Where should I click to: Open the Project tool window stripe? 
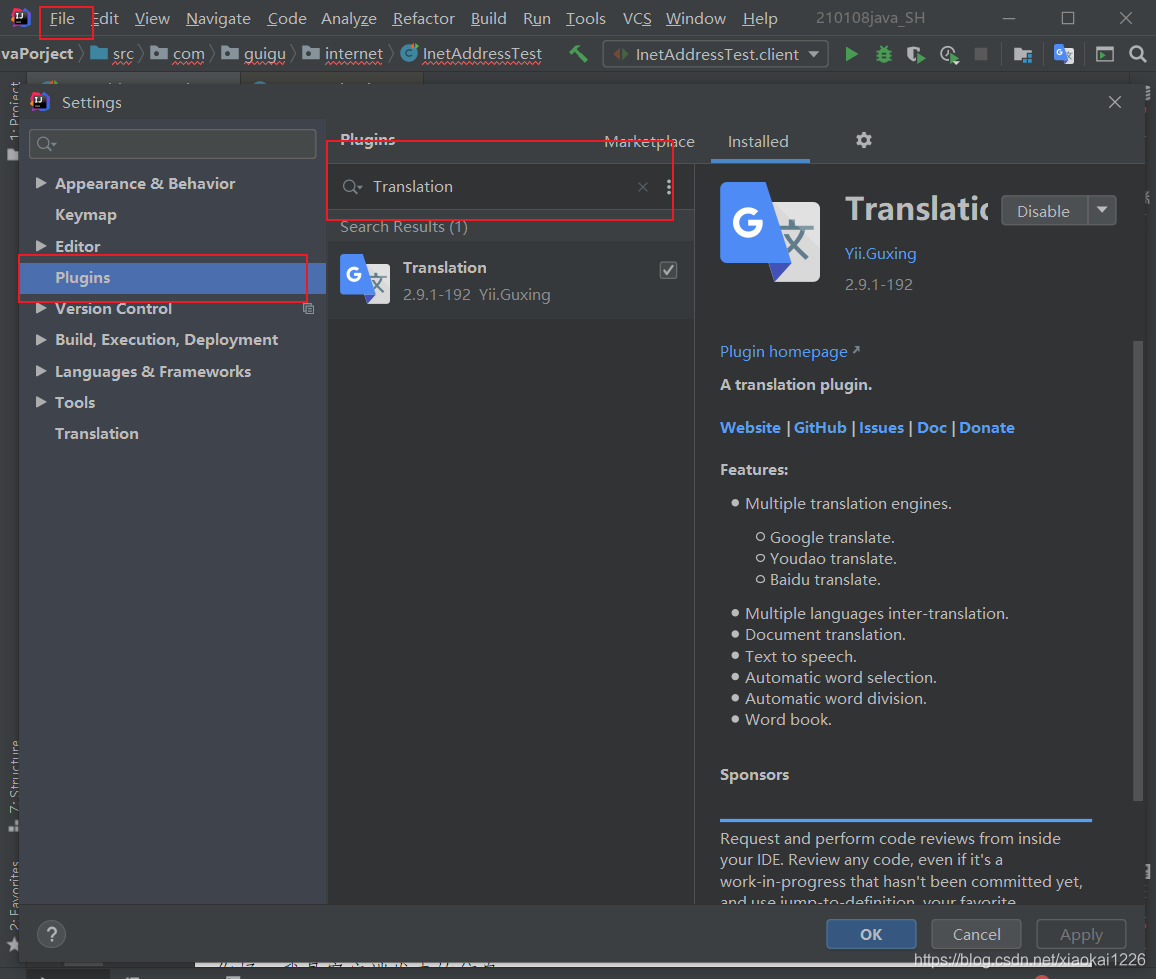[13, 120]
